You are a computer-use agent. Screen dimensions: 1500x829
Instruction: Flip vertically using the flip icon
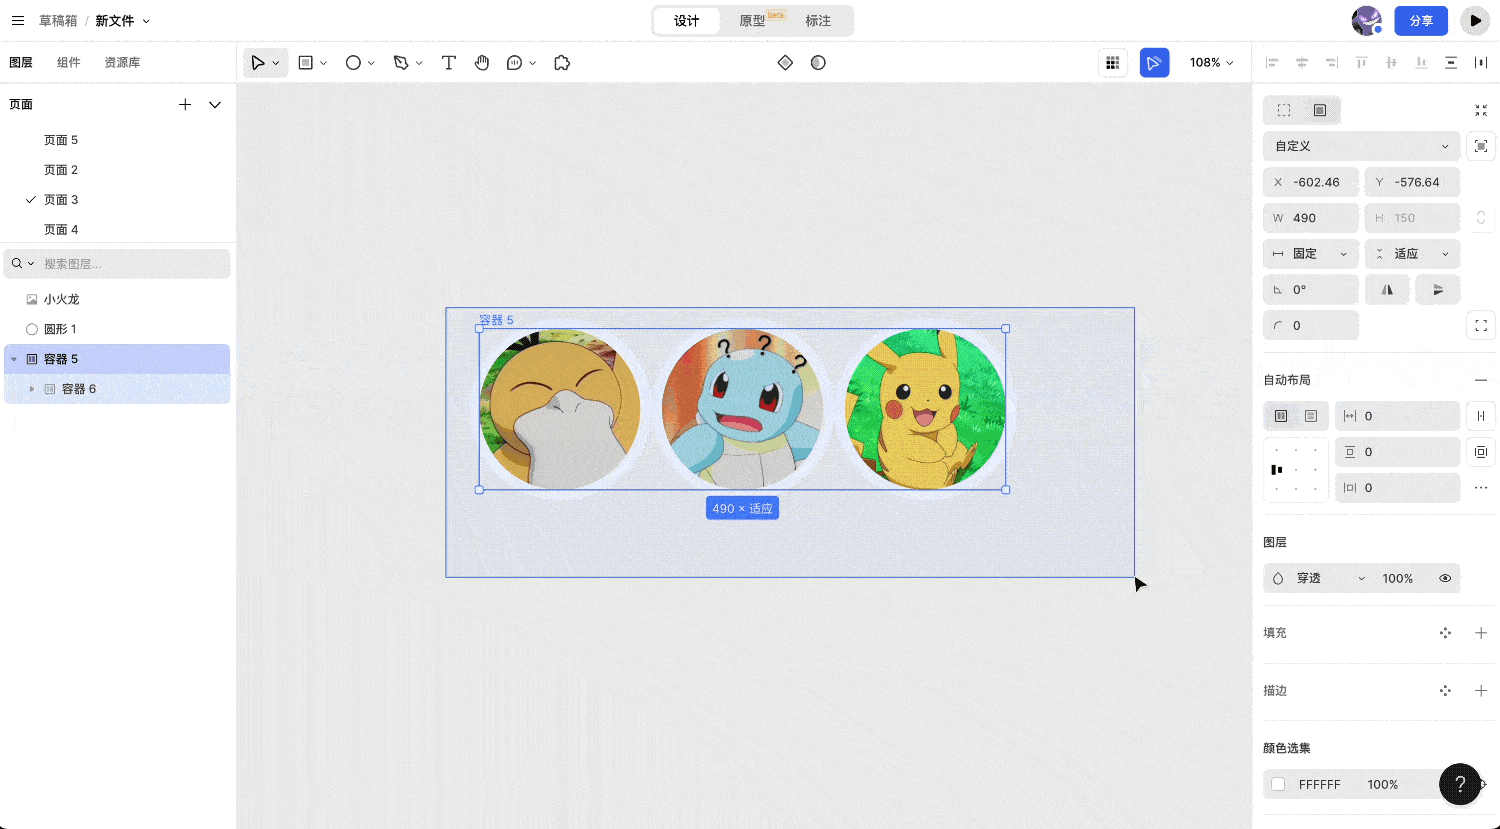[x=1438, y=290]
